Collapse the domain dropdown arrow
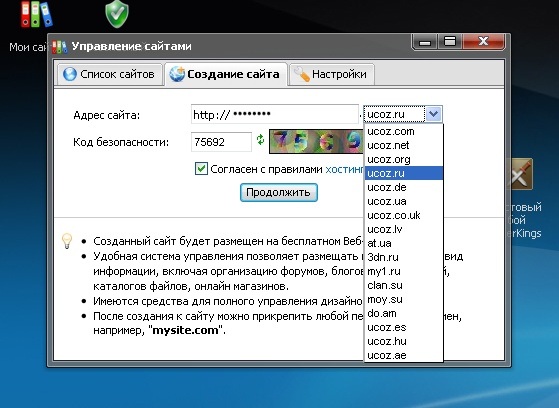This screenshot has width=559, height=408. (x=434, y=114)
